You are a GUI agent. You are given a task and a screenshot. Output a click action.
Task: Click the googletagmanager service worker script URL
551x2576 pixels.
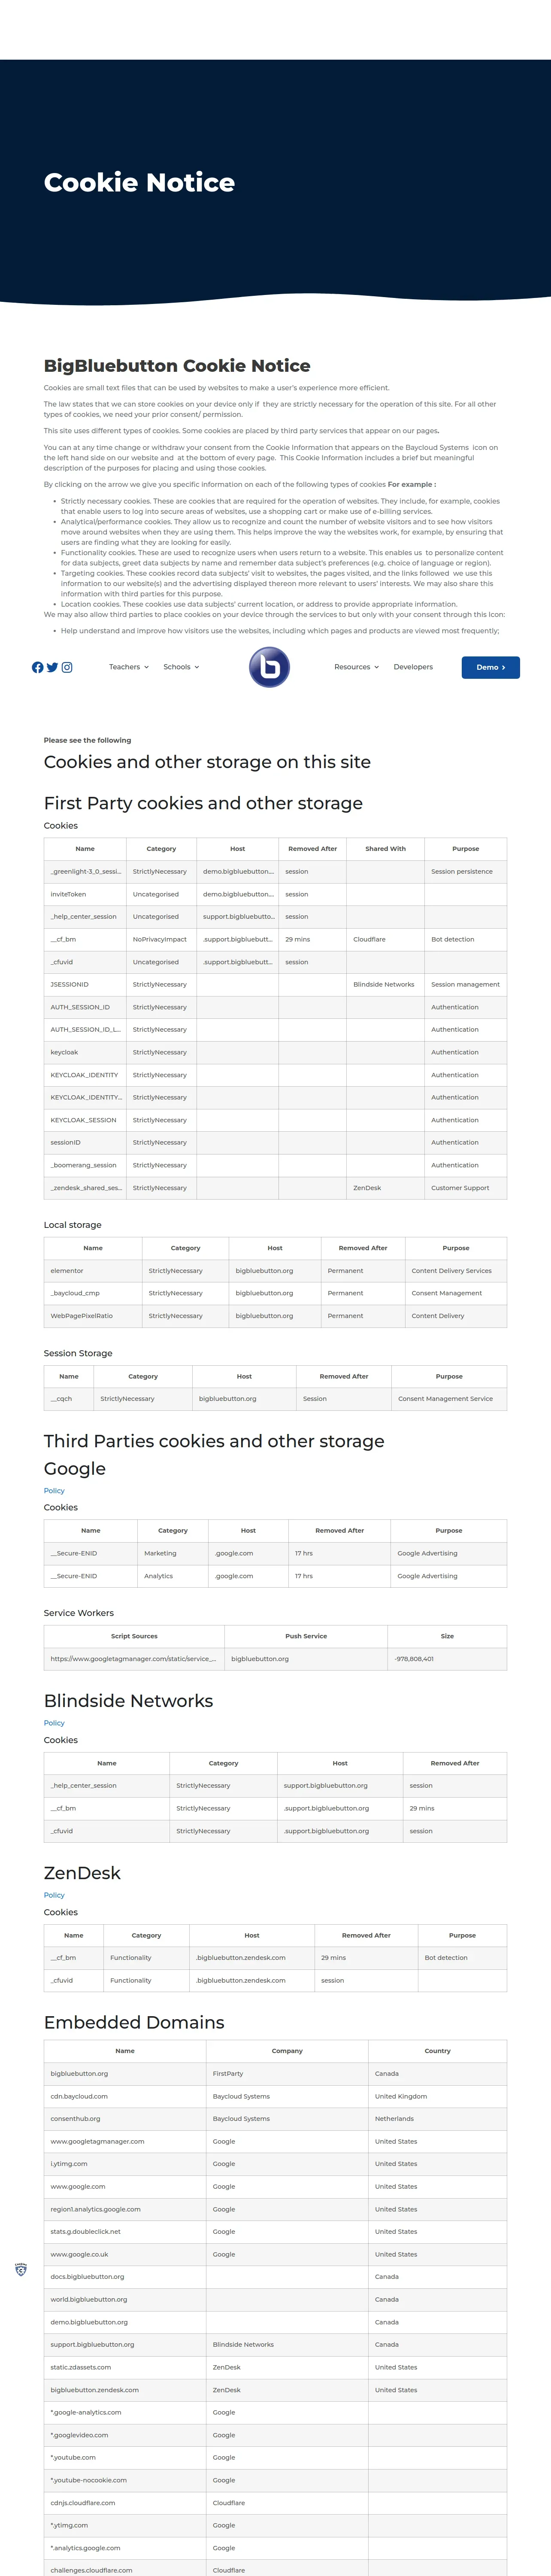[133, 1659]
